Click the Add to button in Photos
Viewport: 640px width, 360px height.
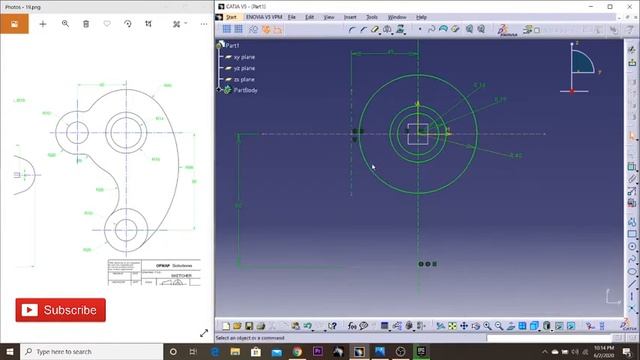[43, 24]
